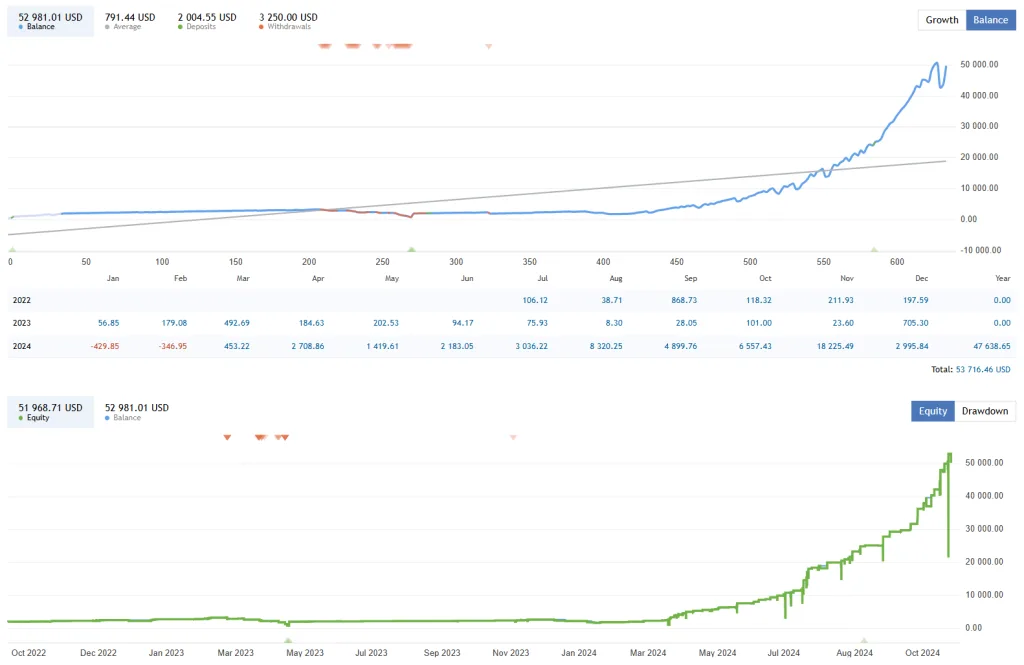
Task: Switch to the Drawdown tab
Action: [x=985, y=411]
